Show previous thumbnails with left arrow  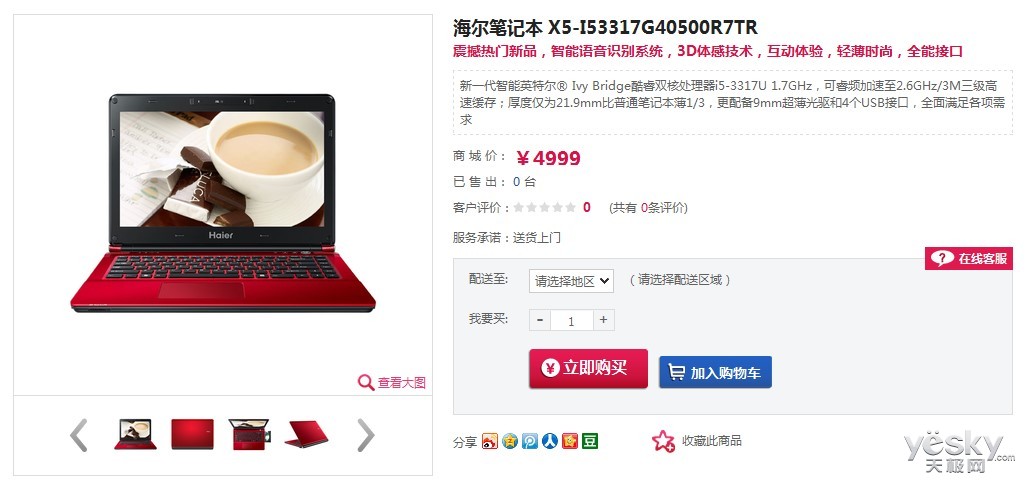pyautogui.click(x=79, y=435)
